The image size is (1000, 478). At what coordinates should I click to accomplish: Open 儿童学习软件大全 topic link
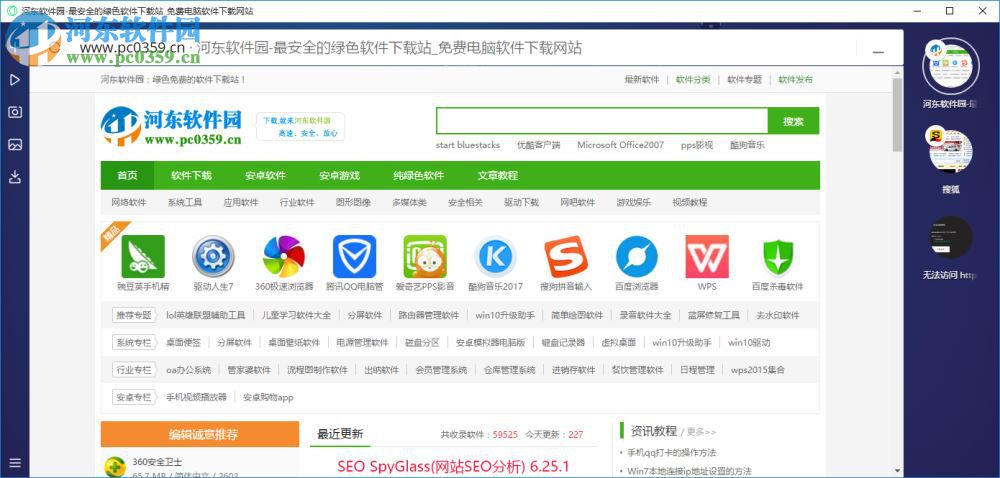[297, 315]
